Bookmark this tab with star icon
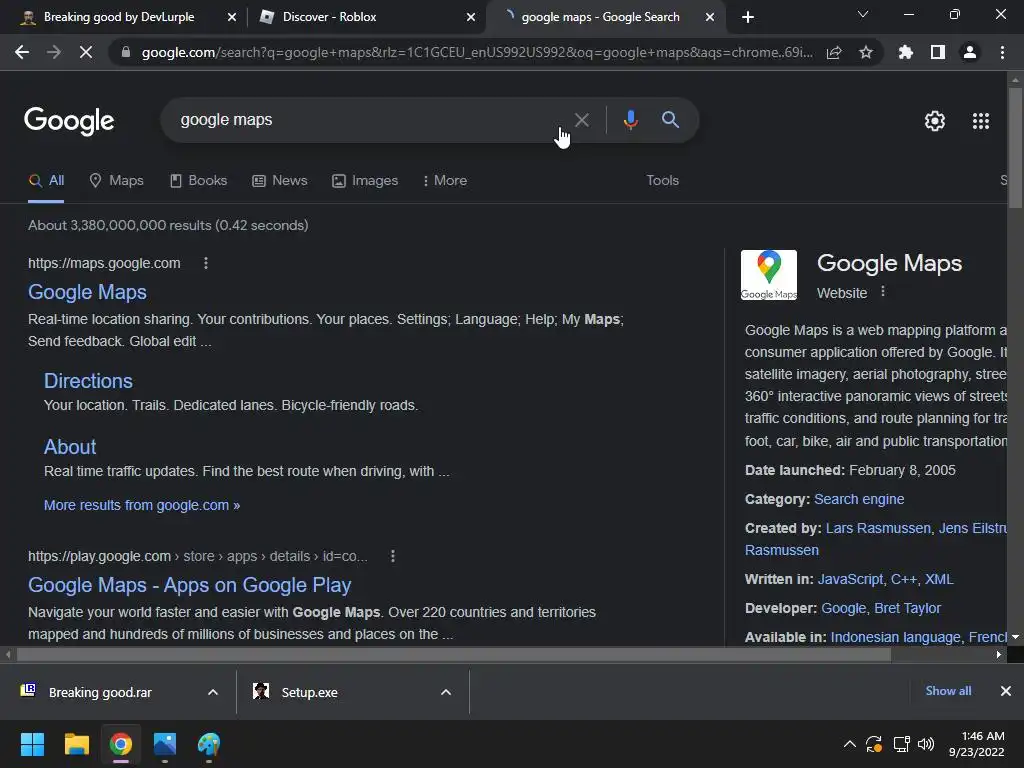 point(865,52)
